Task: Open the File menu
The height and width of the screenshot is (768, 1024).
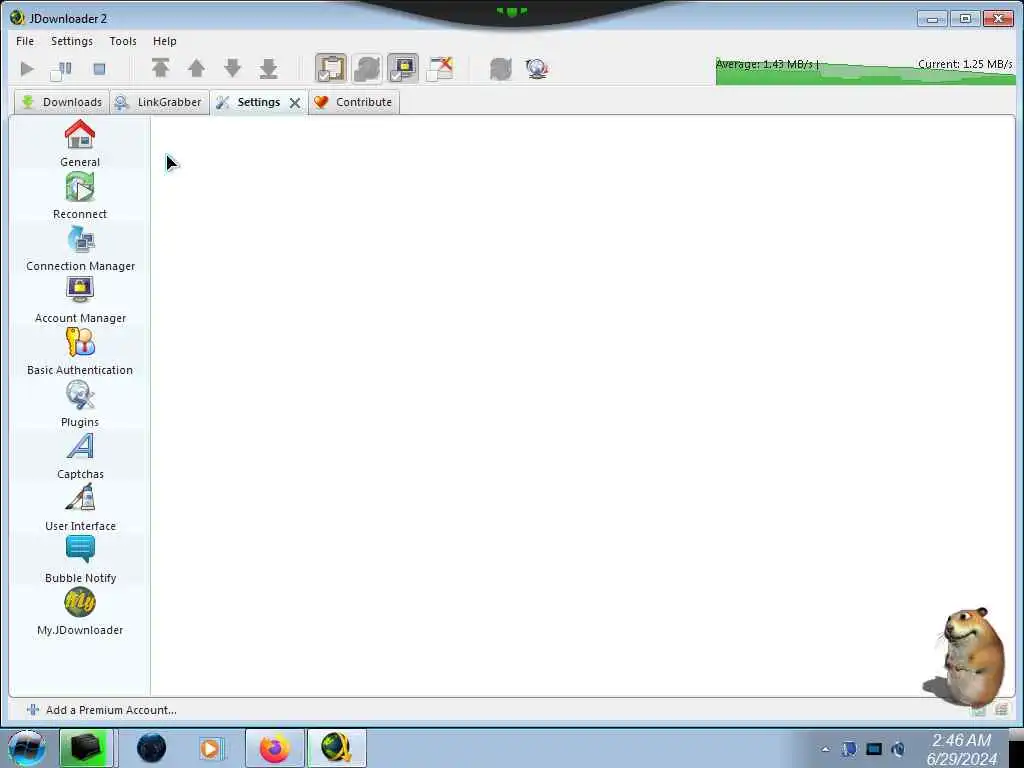Action: click(25, 40)
